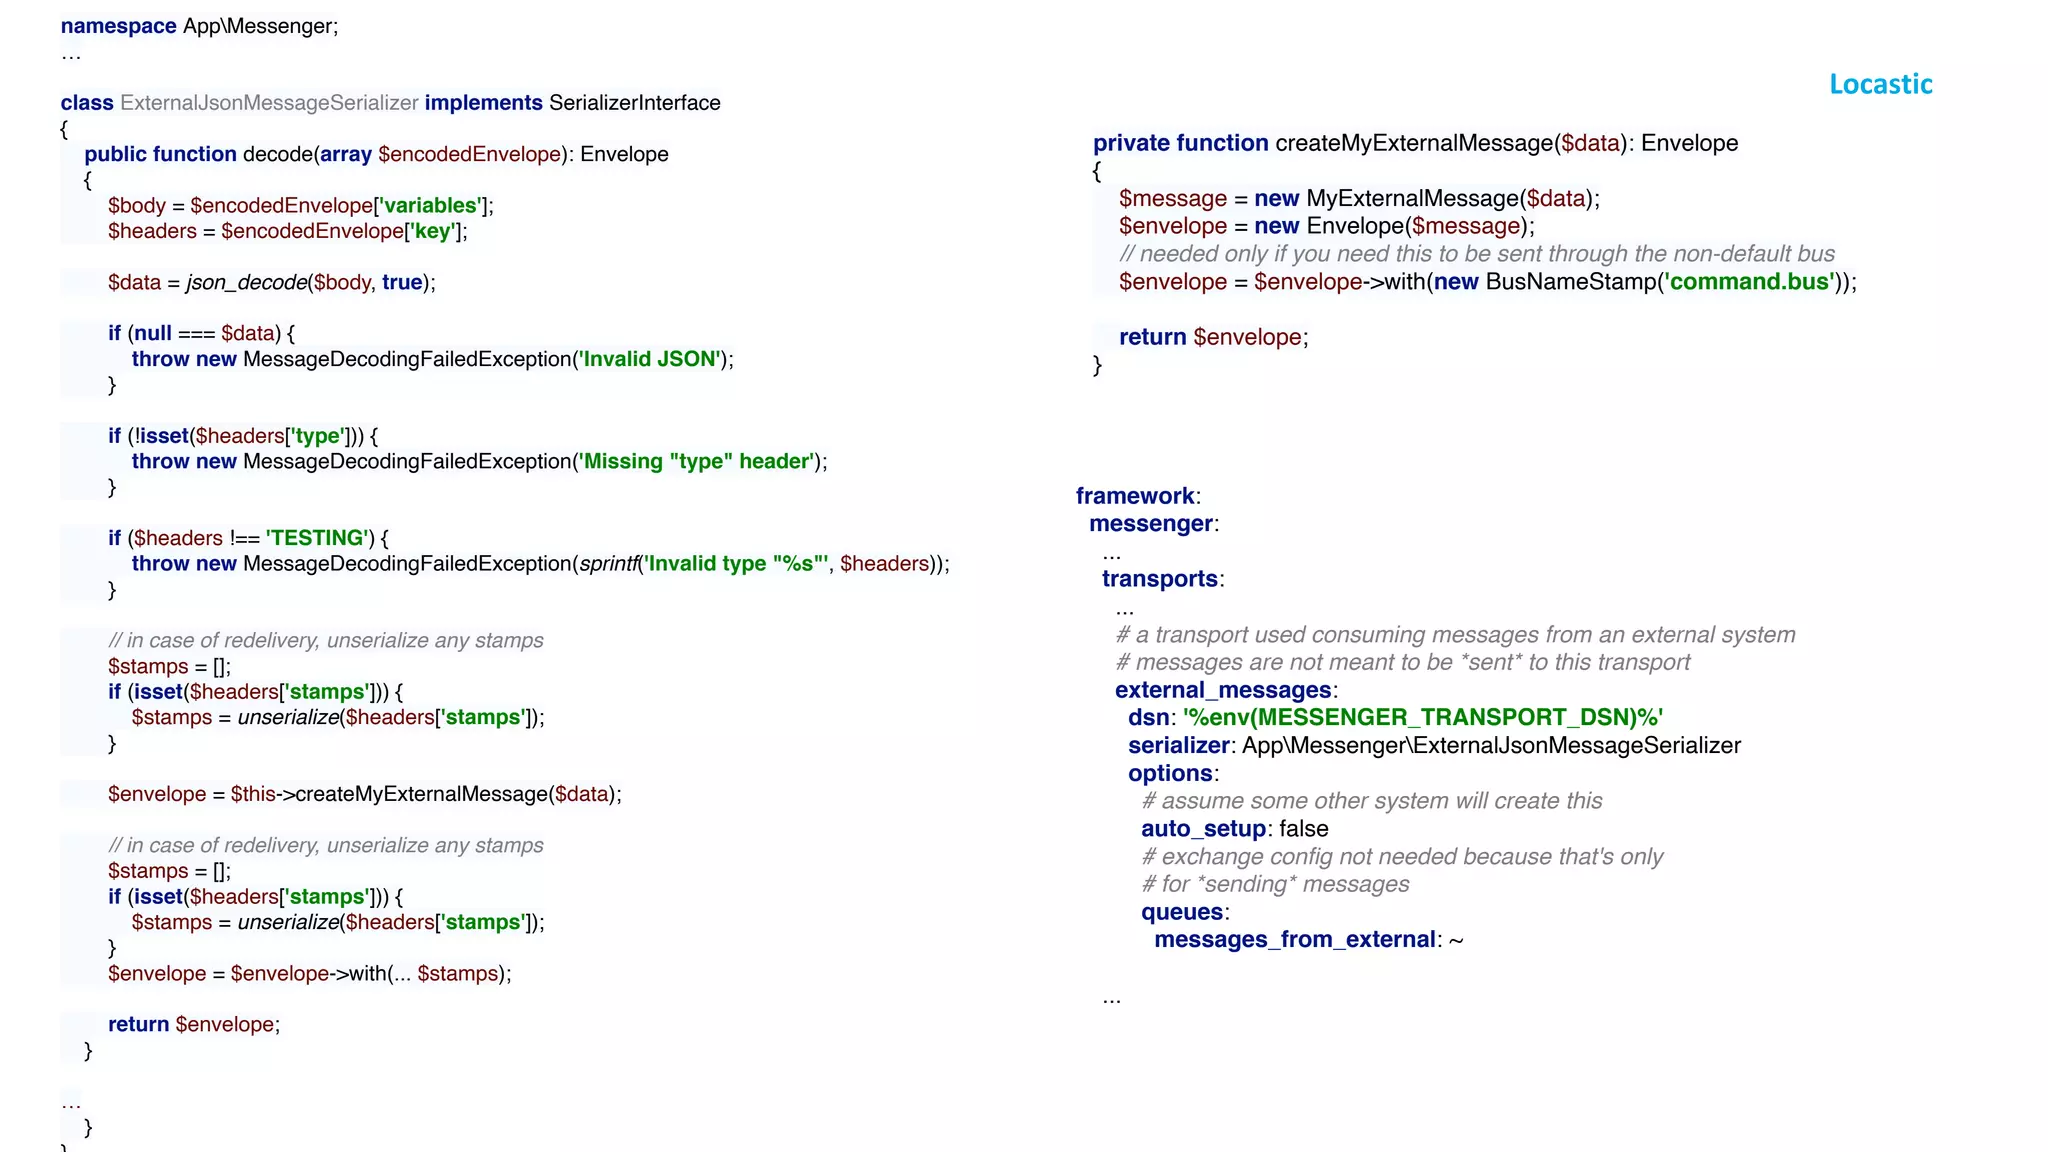The width and height of the screenshot is (2048, 1152).
Task: Click the $body = $encodedEnvelope['variables'] line
Action: [x=301, y=205]
